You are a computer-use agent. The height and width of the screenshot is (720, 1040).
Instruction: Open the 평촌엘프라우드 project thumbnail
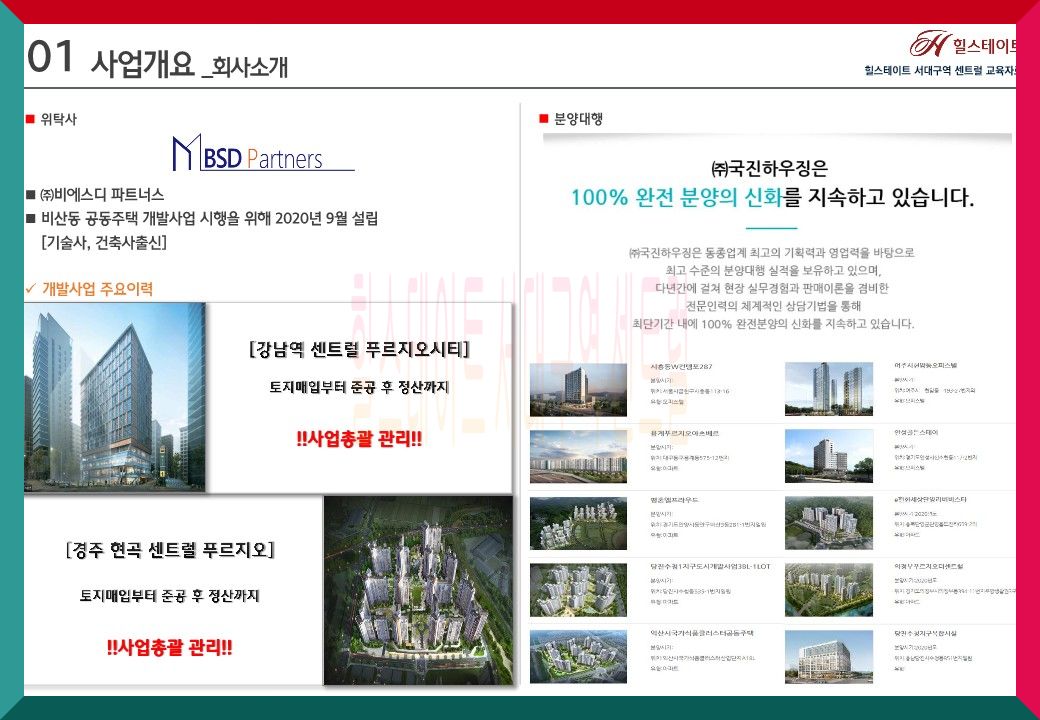[x=578, y=523]
